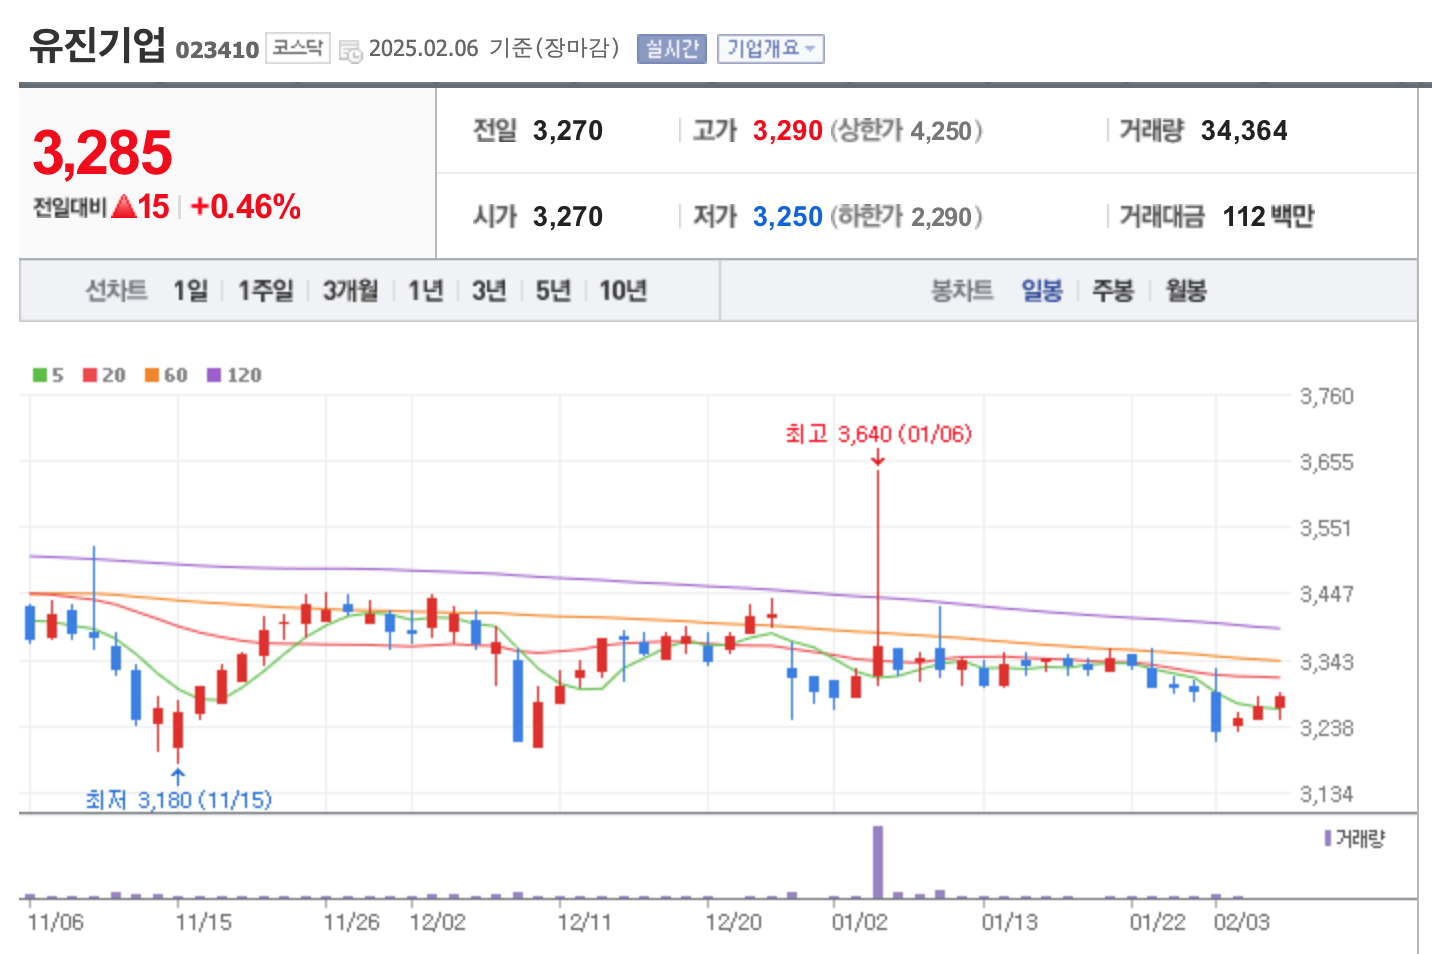
Task: Click the calendar icon beside the date
Action: click(x=350, y=50)
